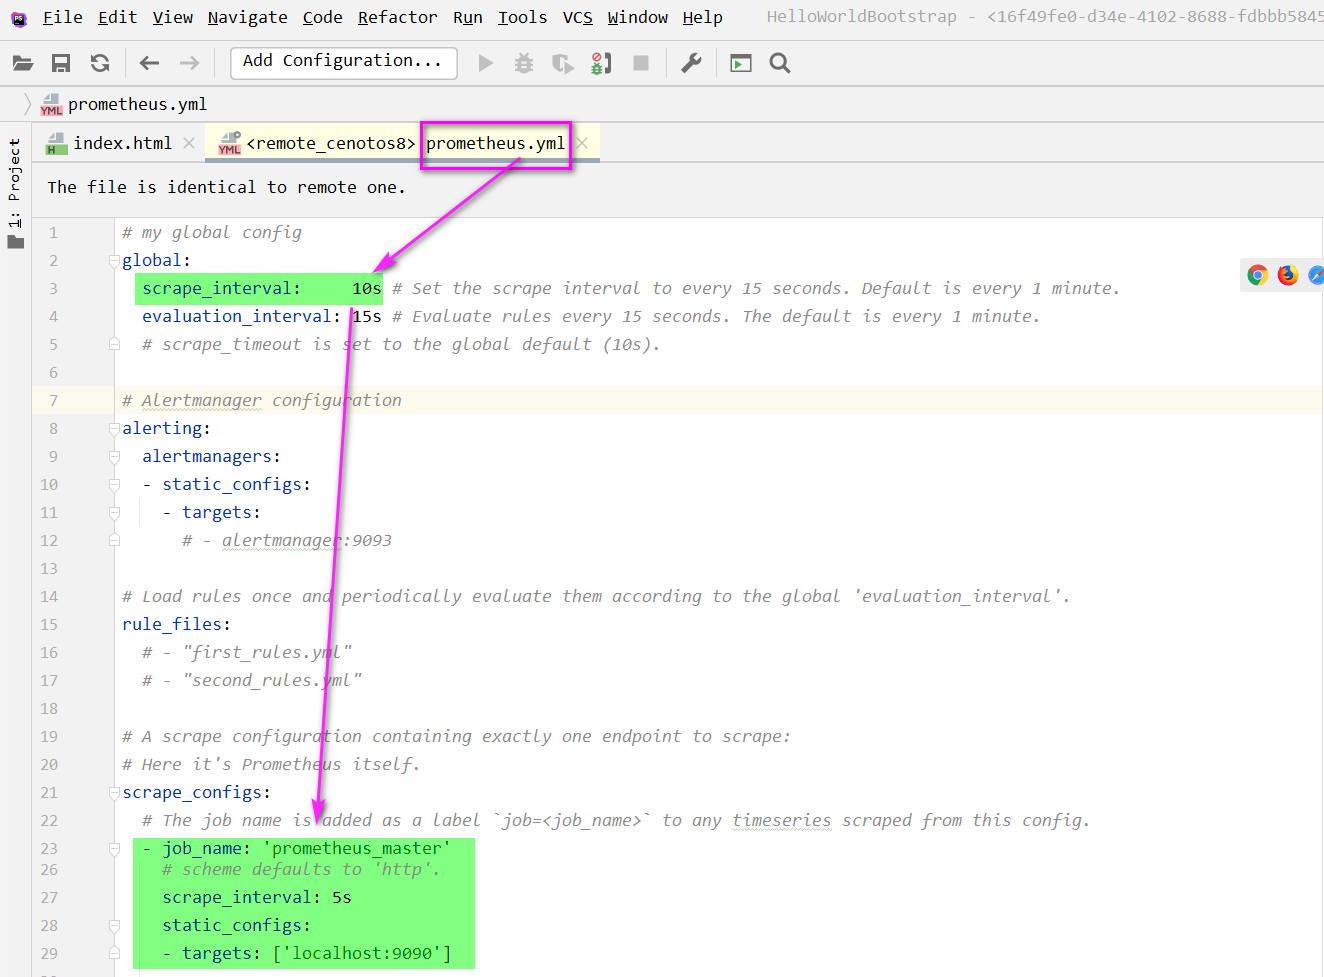The width and height of the screenshot is (1324, 977).
Task: Click 'evaluation_interval:' key on line 4
Action: [x=242, y=317]
